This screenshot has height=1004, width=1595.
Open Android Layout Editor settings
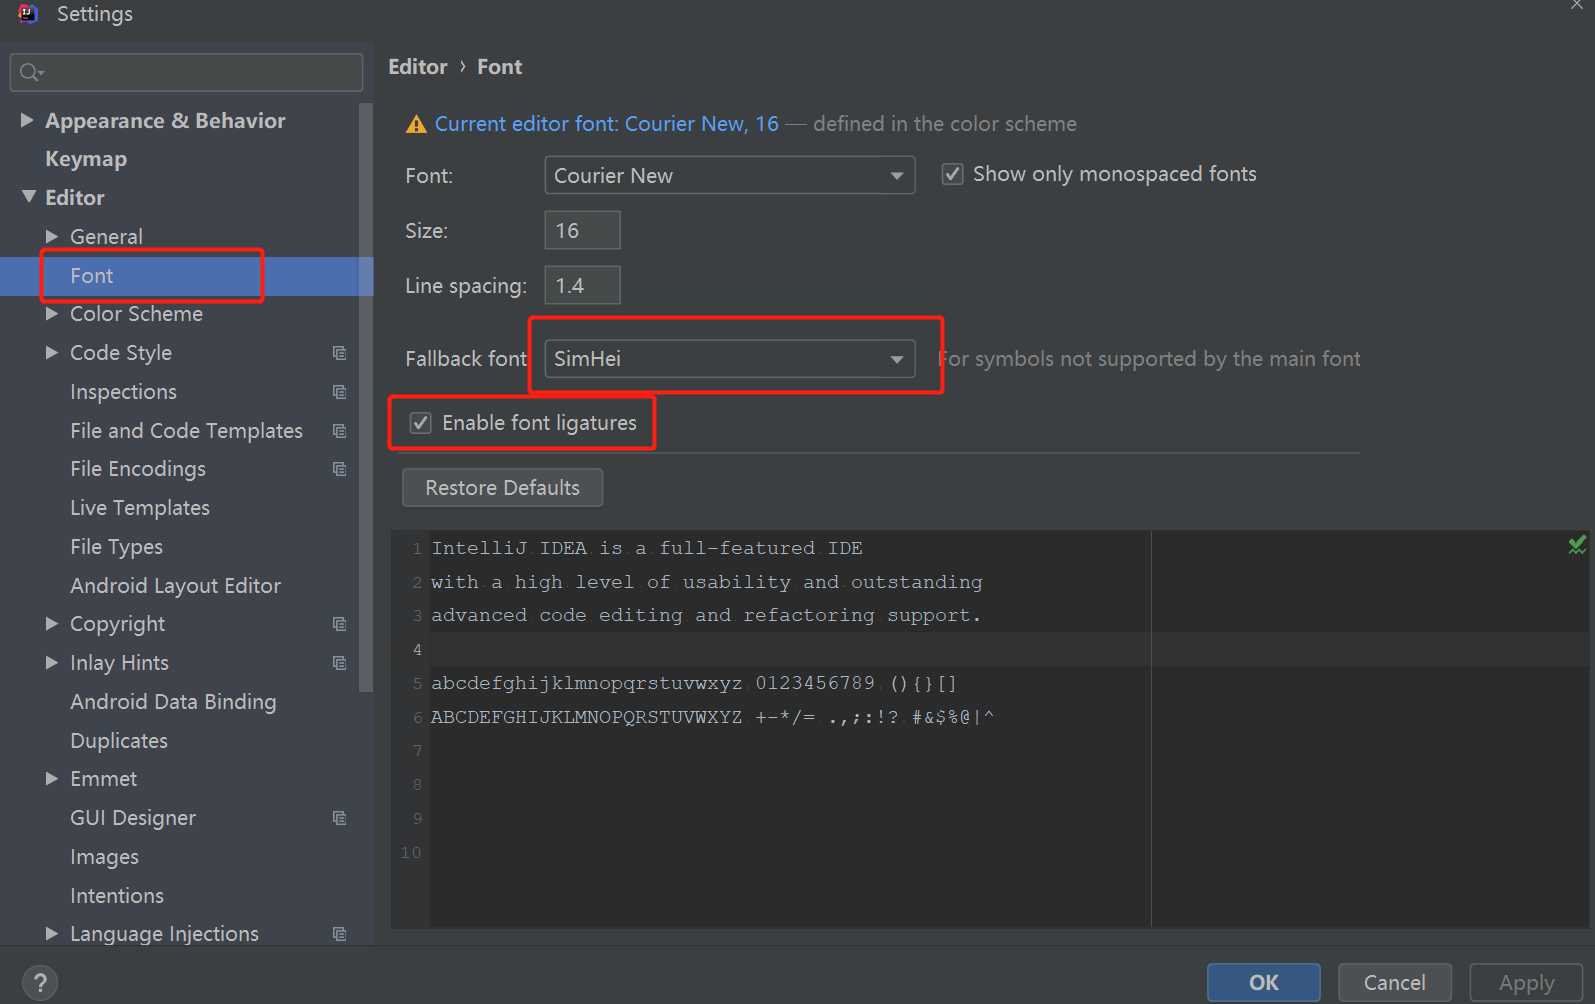coord(175,586)
